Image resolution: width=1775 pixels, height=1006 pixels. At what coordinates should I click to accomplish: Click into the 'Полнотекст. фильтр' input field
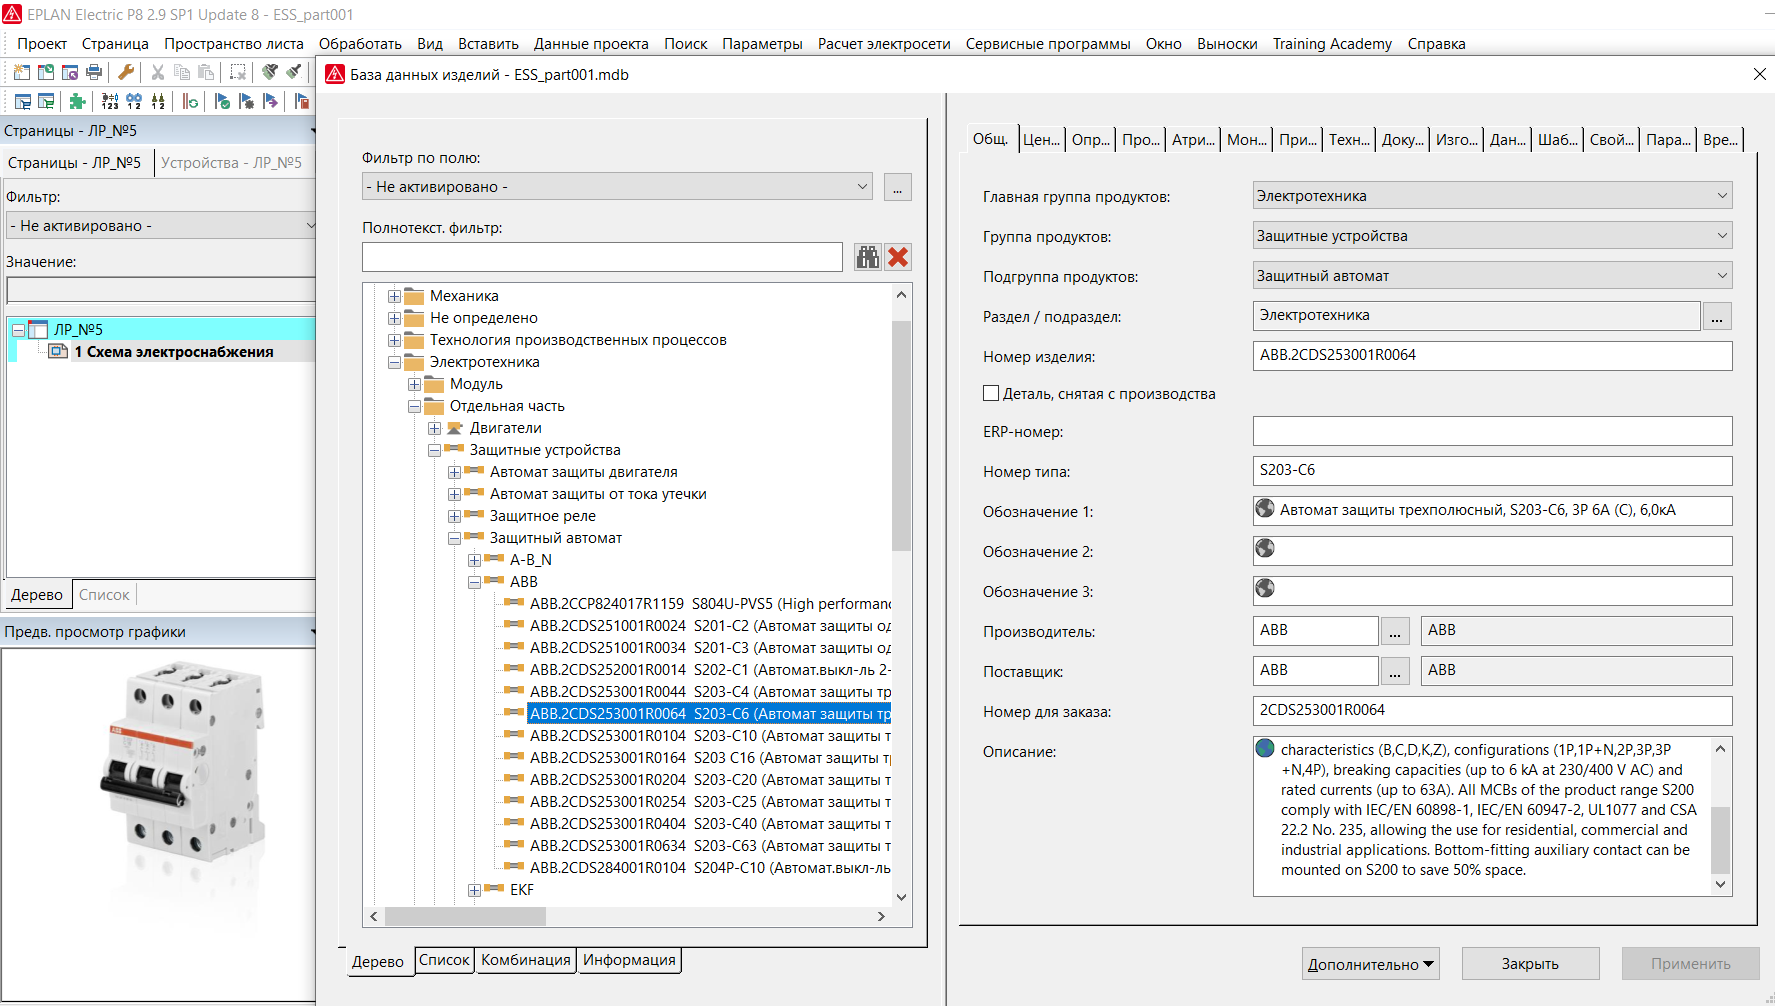click(602, 257)
